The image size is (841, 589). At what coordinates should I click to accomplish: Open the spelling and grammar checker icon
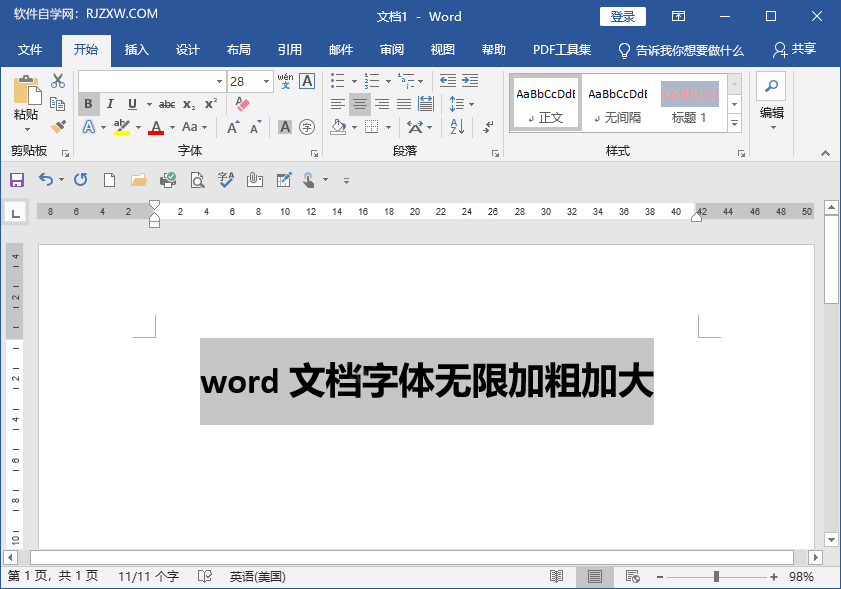click(x=224, y=181)
